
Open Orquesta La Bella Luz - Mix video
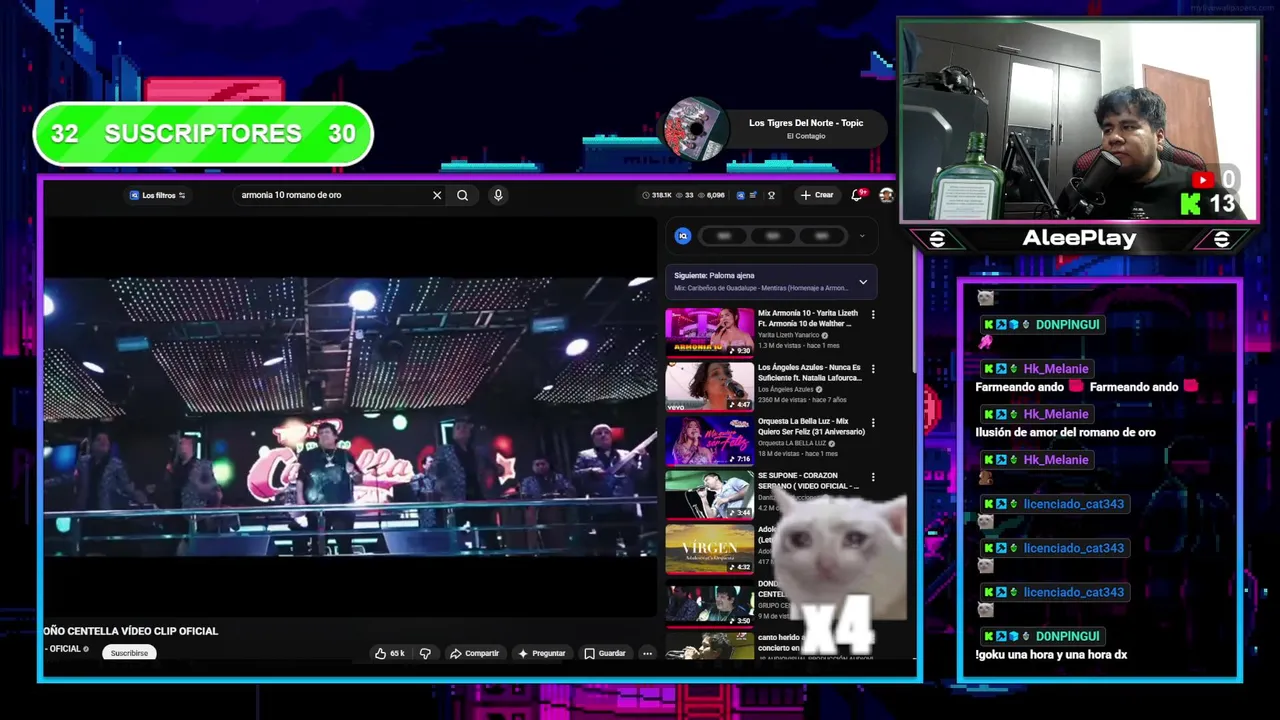point(809,426)
